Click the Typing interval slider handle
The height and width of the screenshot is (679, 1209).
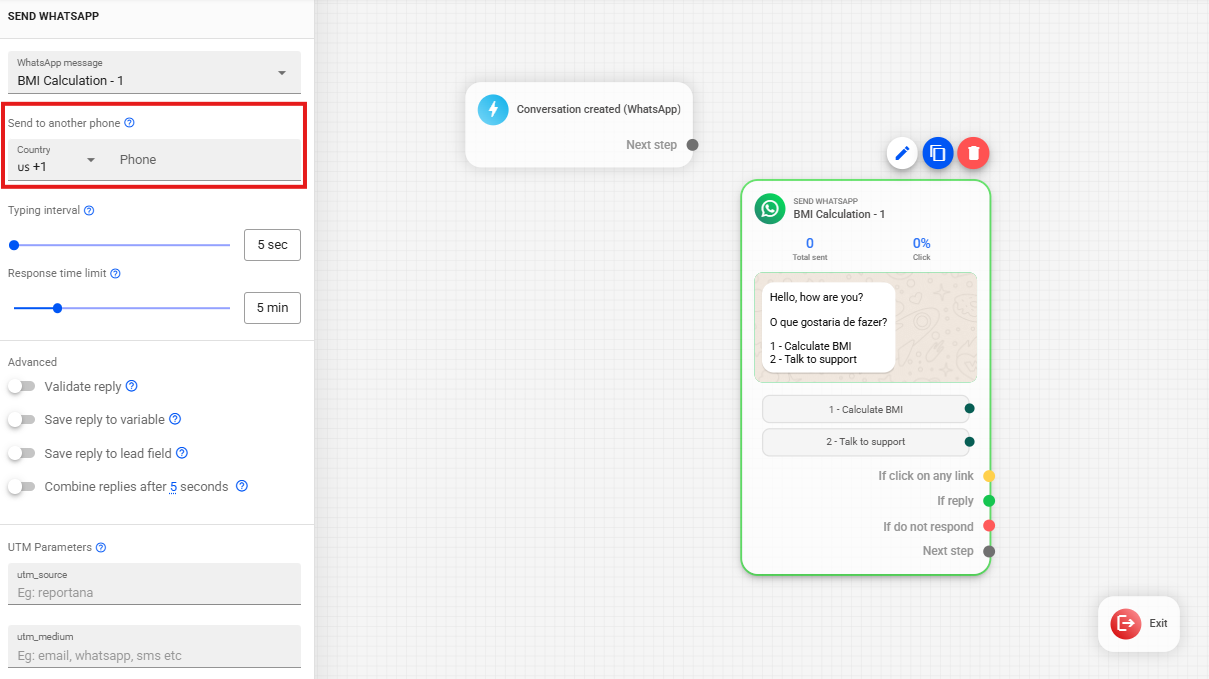click(14, 245)
